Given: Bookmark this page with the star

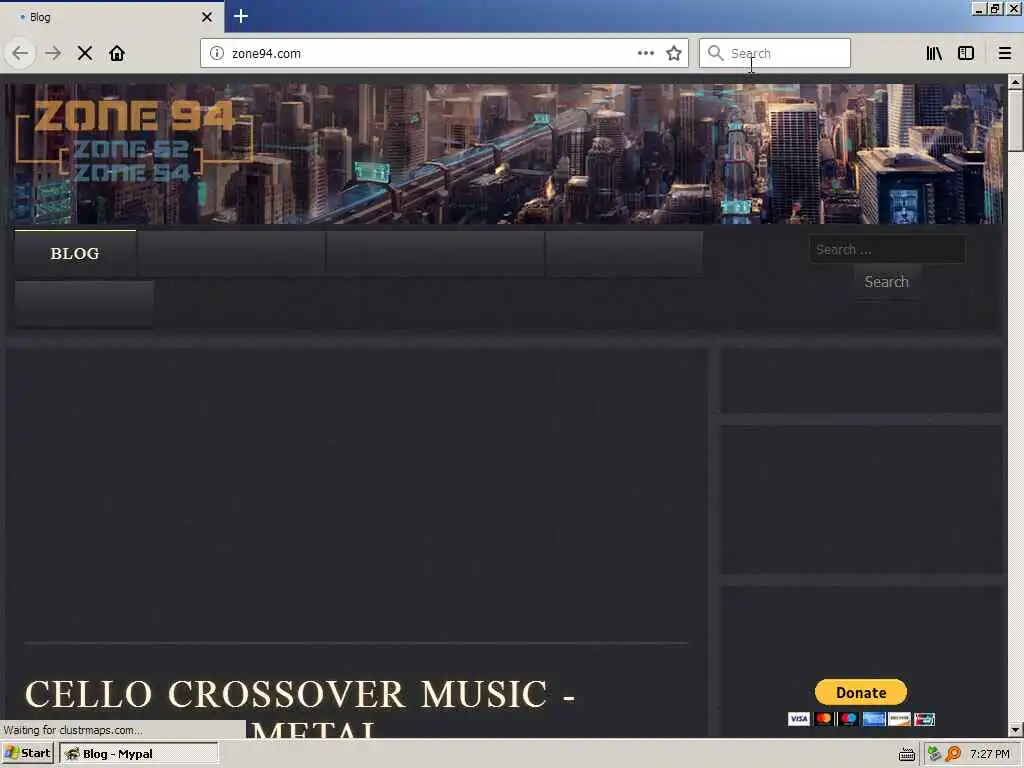Looking at the screenshot, I should [674, 53].
